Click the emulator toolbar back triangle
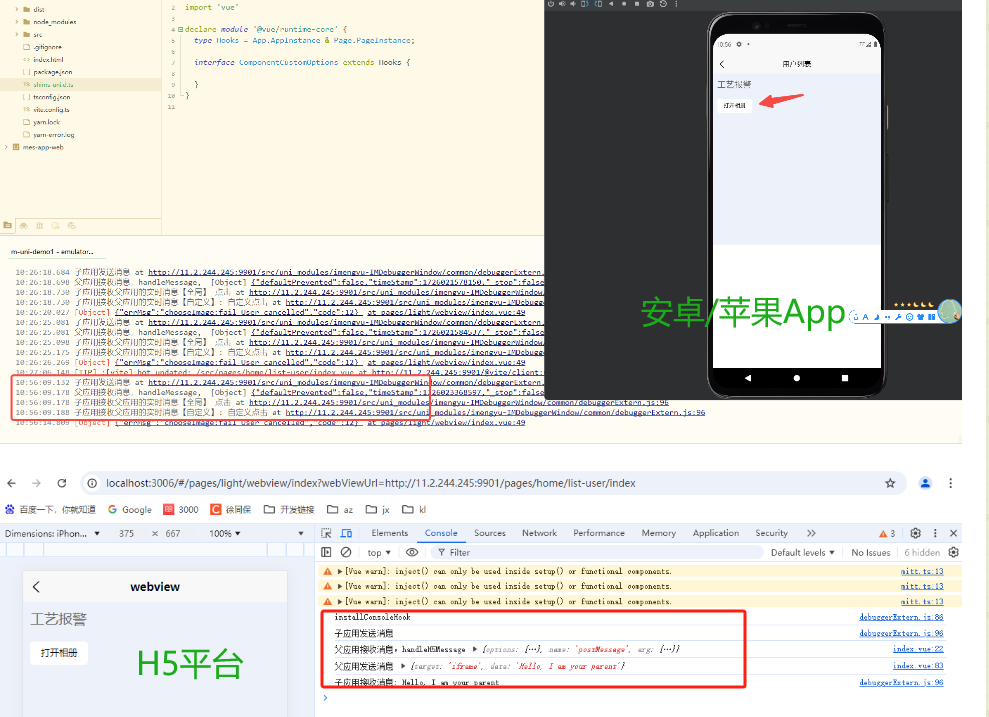The width and height of the screenshot is (989, 717). coord(611,4)
